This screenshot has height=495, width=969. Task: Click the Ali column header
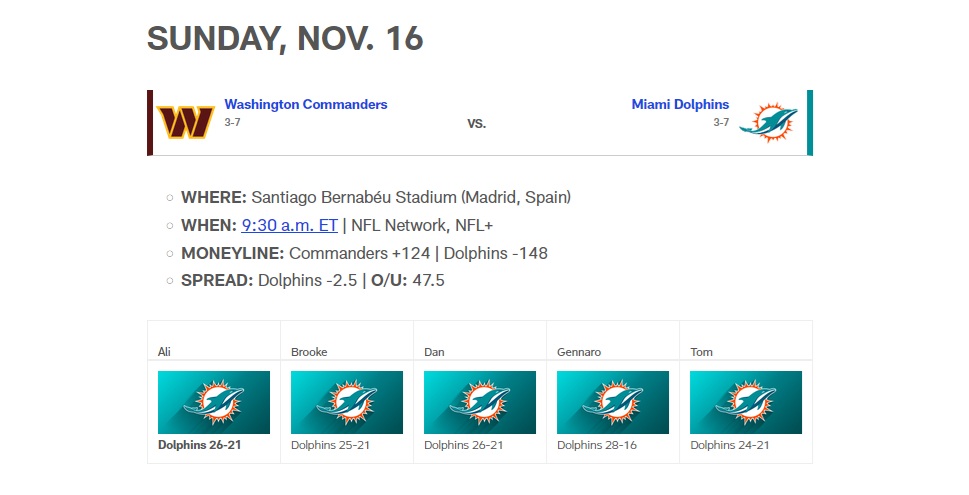tap(165, 352)
